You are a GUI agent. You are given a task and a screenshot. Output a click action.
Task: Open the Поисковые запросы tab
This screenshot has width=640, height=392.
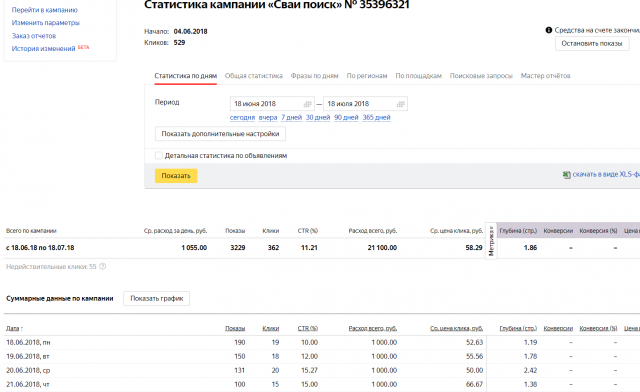point(481,76)
